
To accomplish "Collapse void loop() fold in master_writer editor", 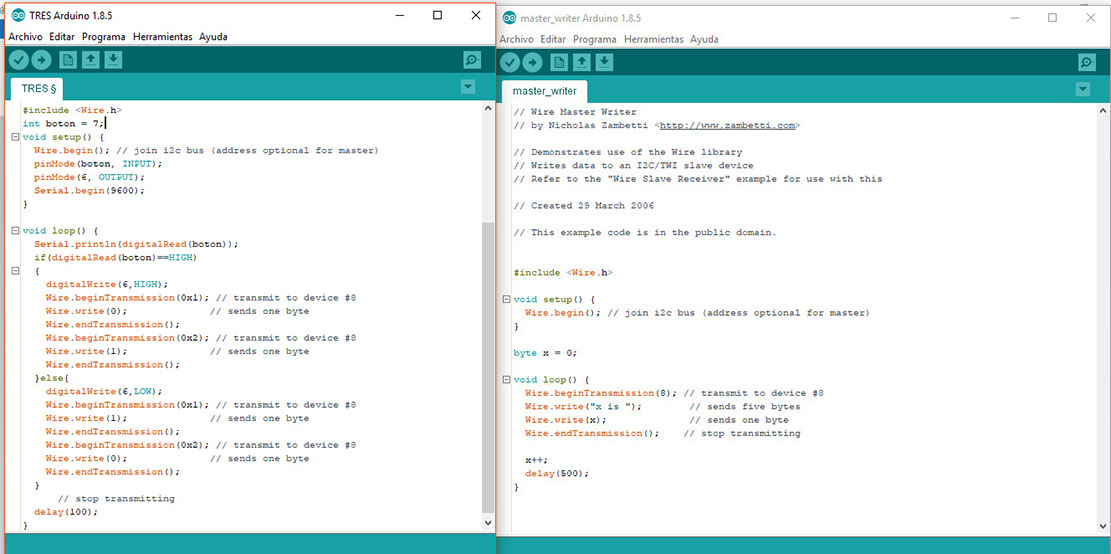I will (506, 380).
